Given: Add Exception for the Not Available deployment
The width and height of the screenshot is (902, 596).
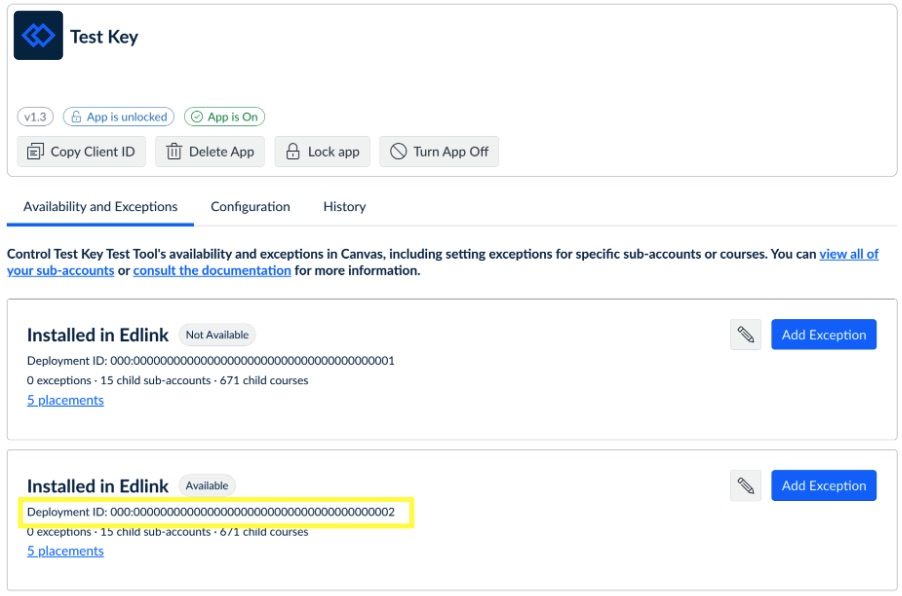Looking at the screenshot, I should click(x=824, y=335).
